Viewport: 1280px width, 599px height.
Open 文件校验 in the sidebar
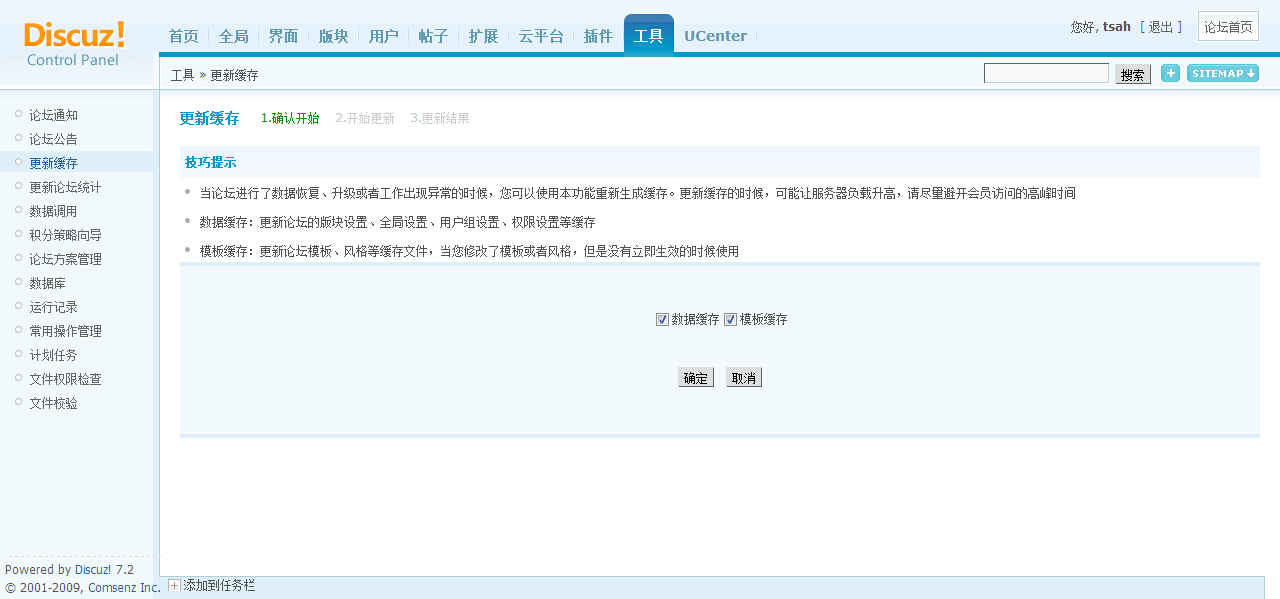[53, 403]
